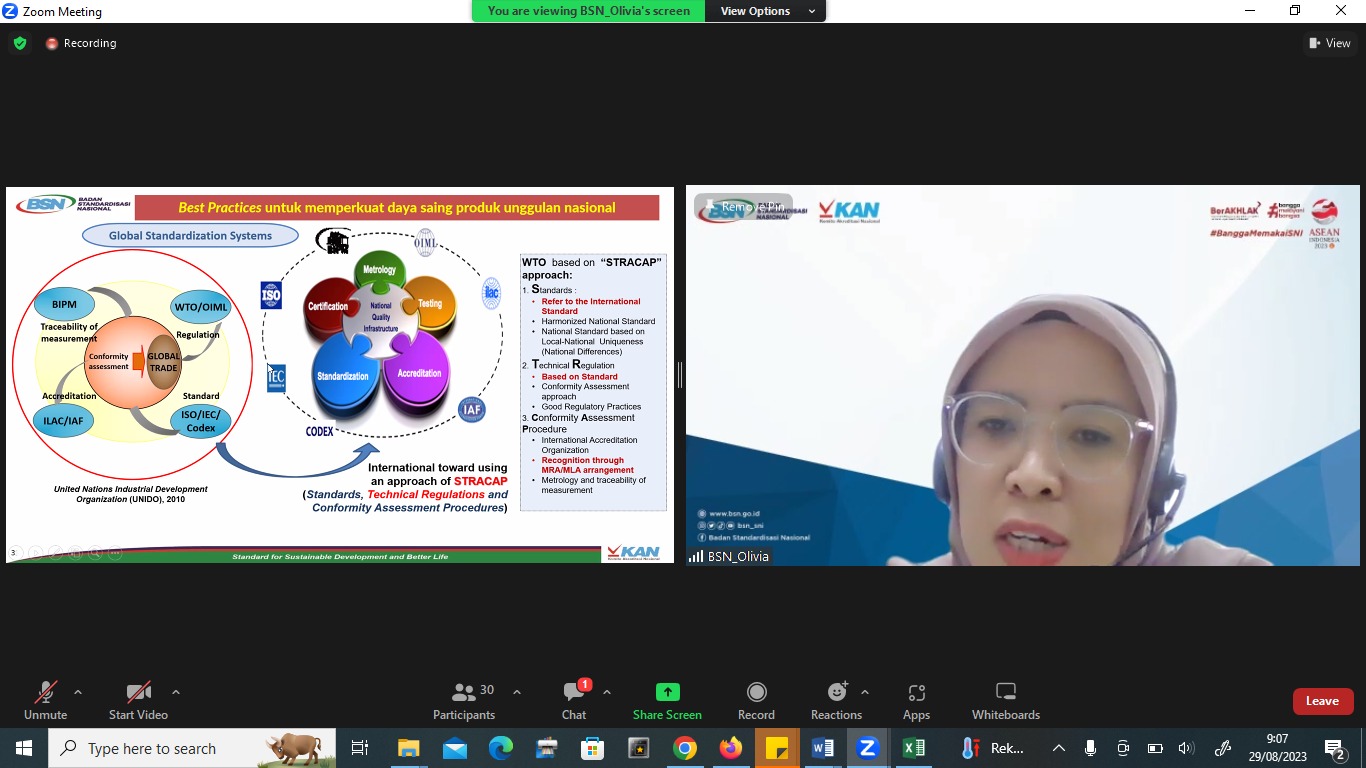Toggle the Record meeting button
Viewport: 1366px width, 768px height.
point(756,701)
